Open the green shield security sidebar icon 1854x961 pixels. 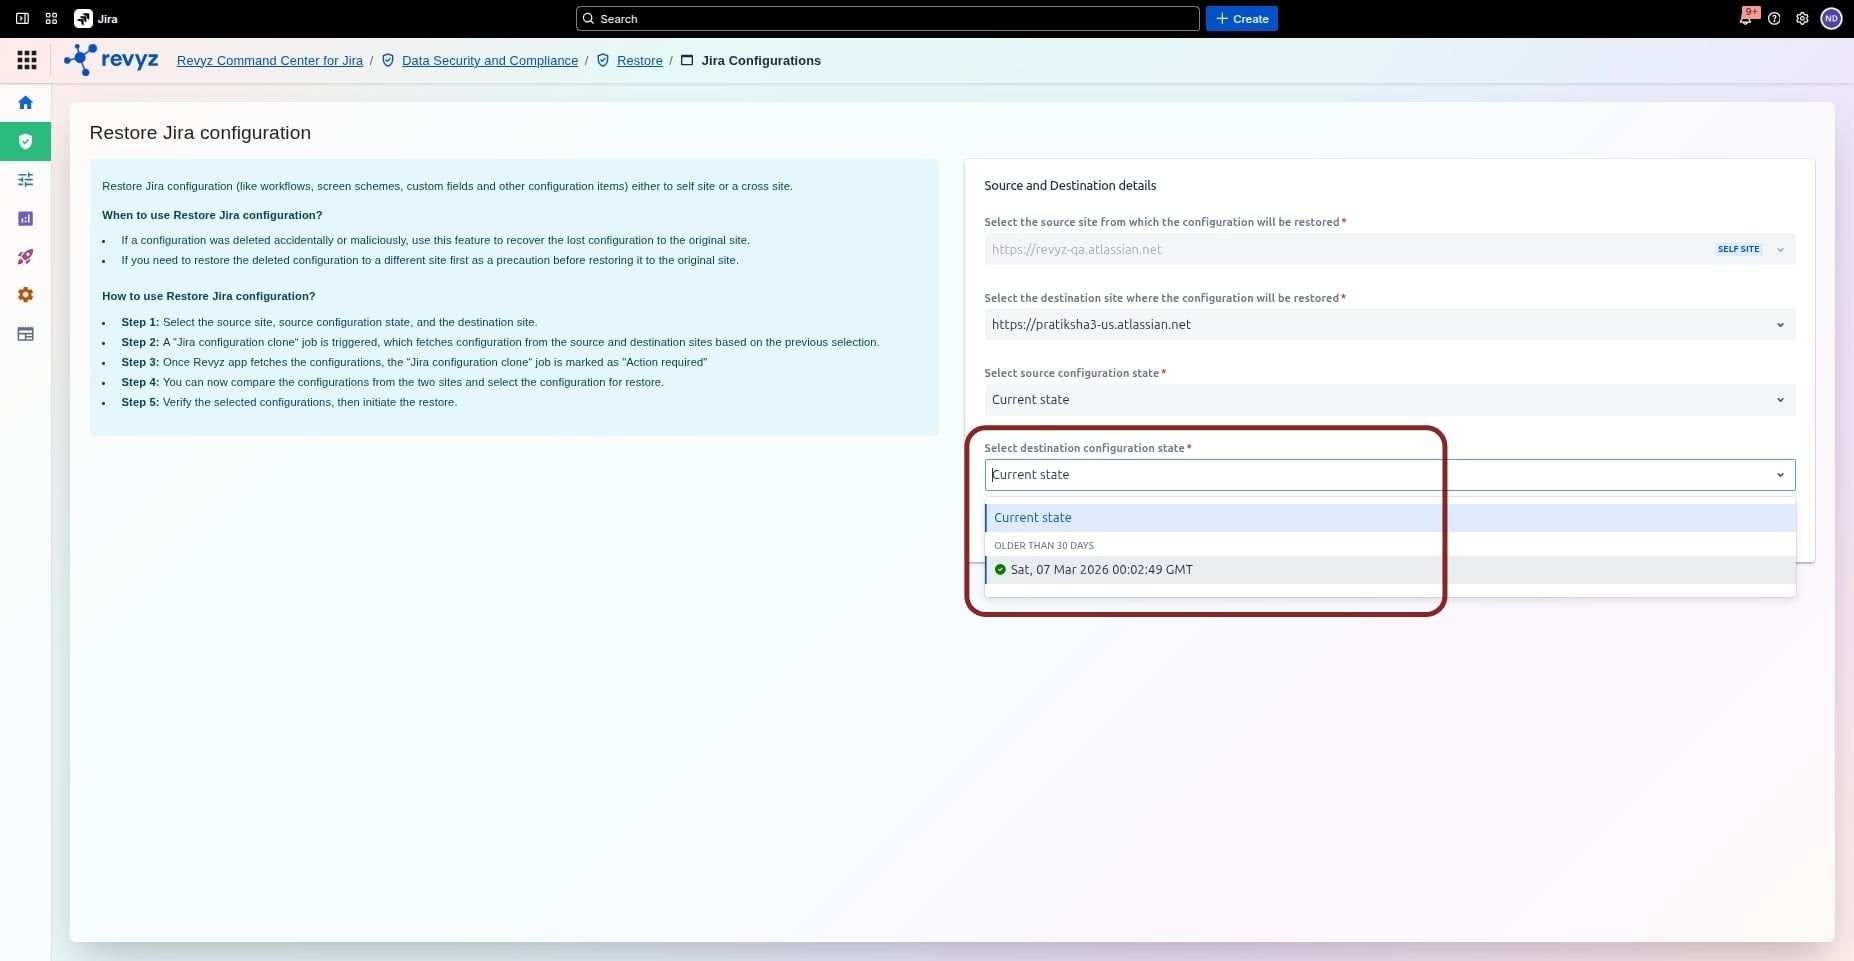26,141
